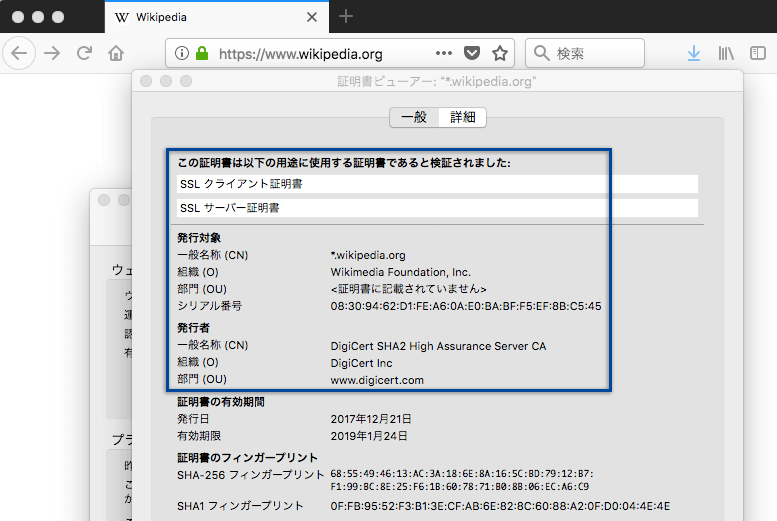Screen dimensions: 777x521
Task: Click the SHA-256 fingerprint value
Action: tap(462, 480)
